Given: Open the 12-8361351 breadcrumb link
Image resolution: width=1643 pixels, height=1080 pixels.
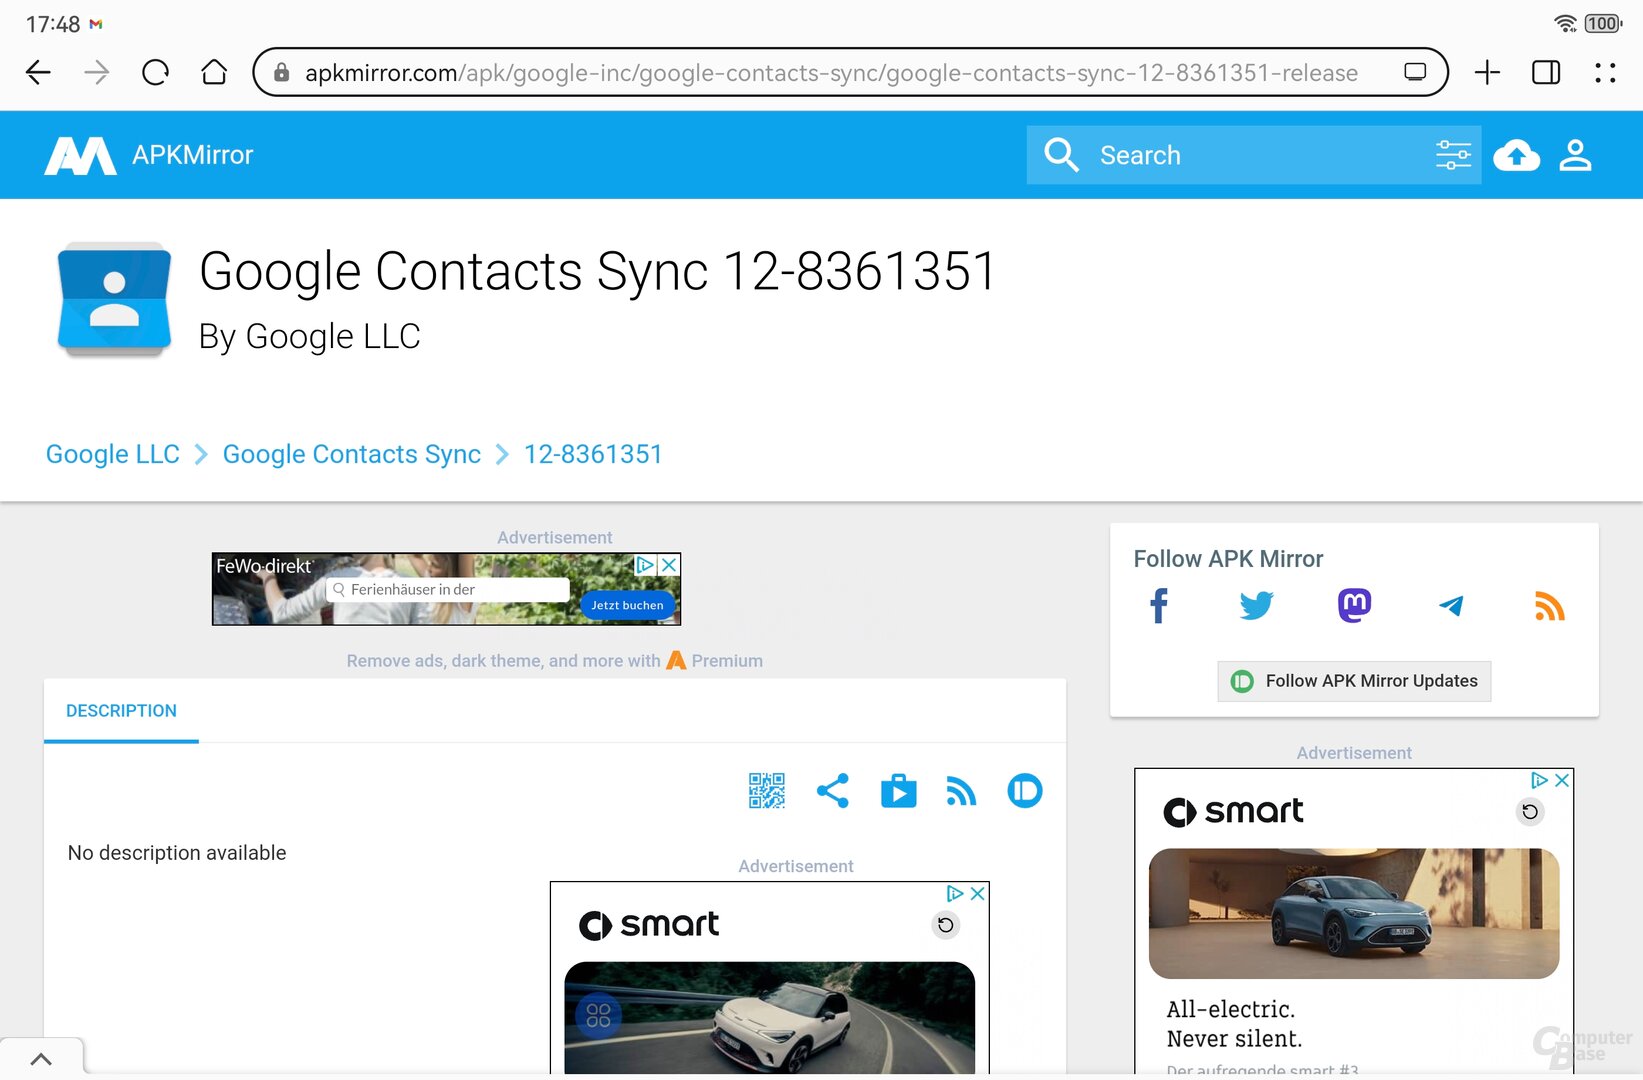Looking at the screenshot, I should coord(593,454).
